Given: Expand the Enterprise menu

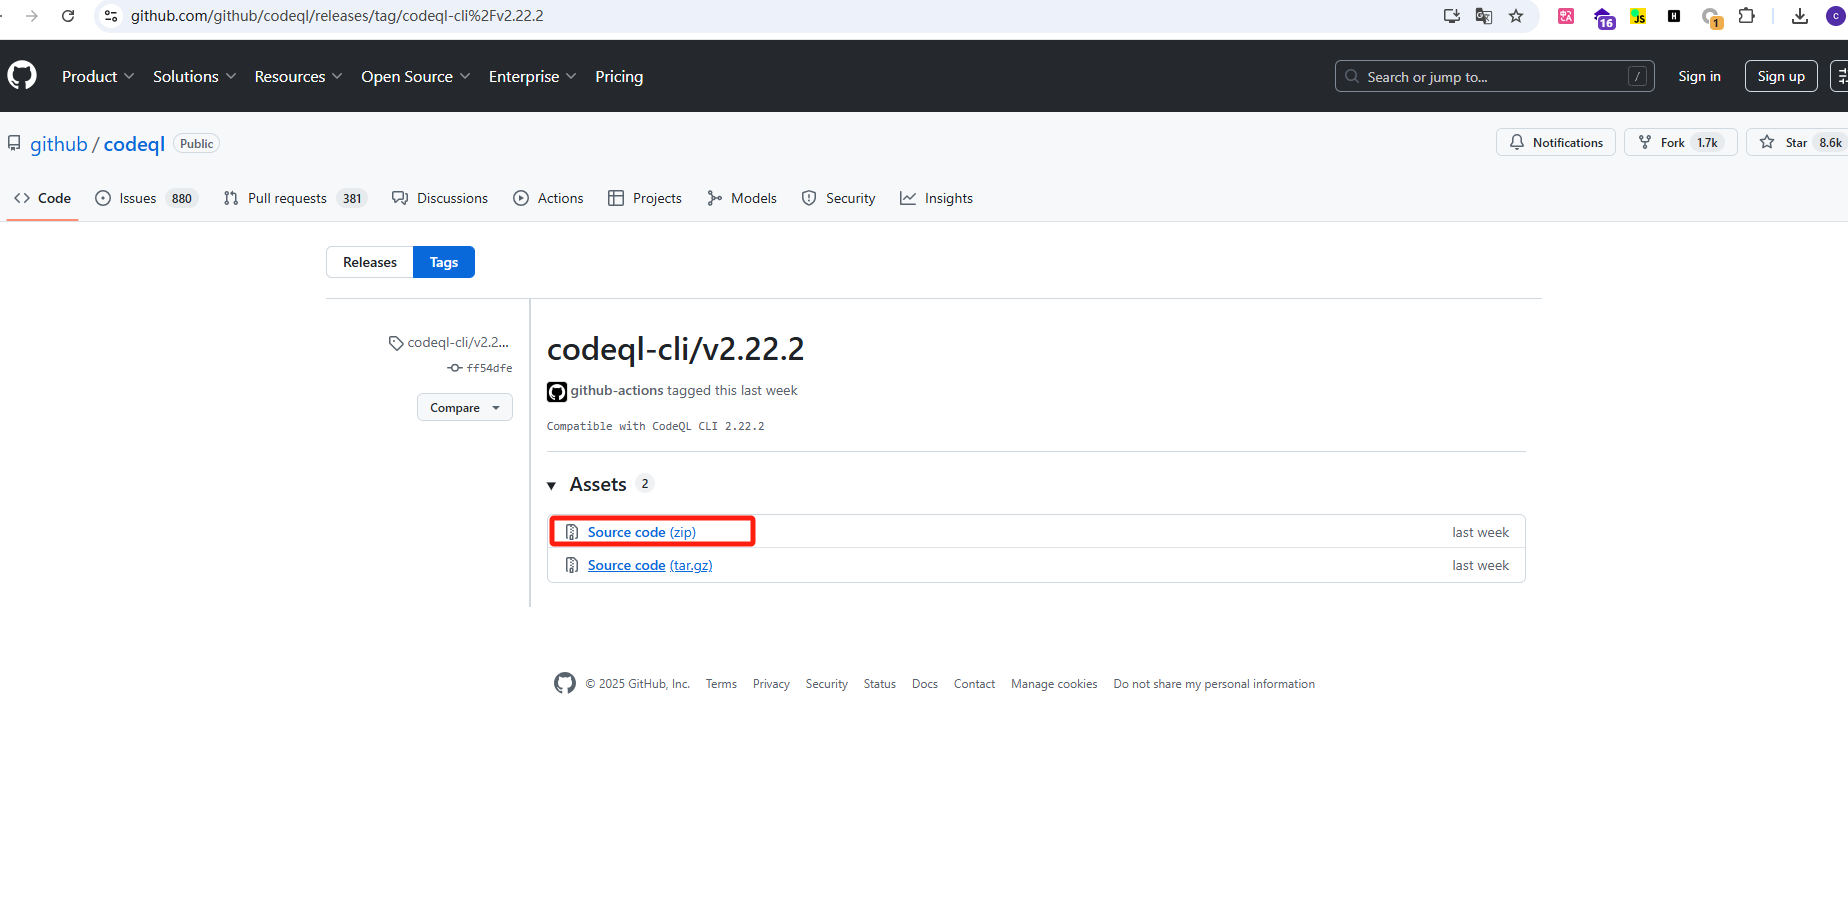Looking at the screenshot, I should tap(532, 76).
